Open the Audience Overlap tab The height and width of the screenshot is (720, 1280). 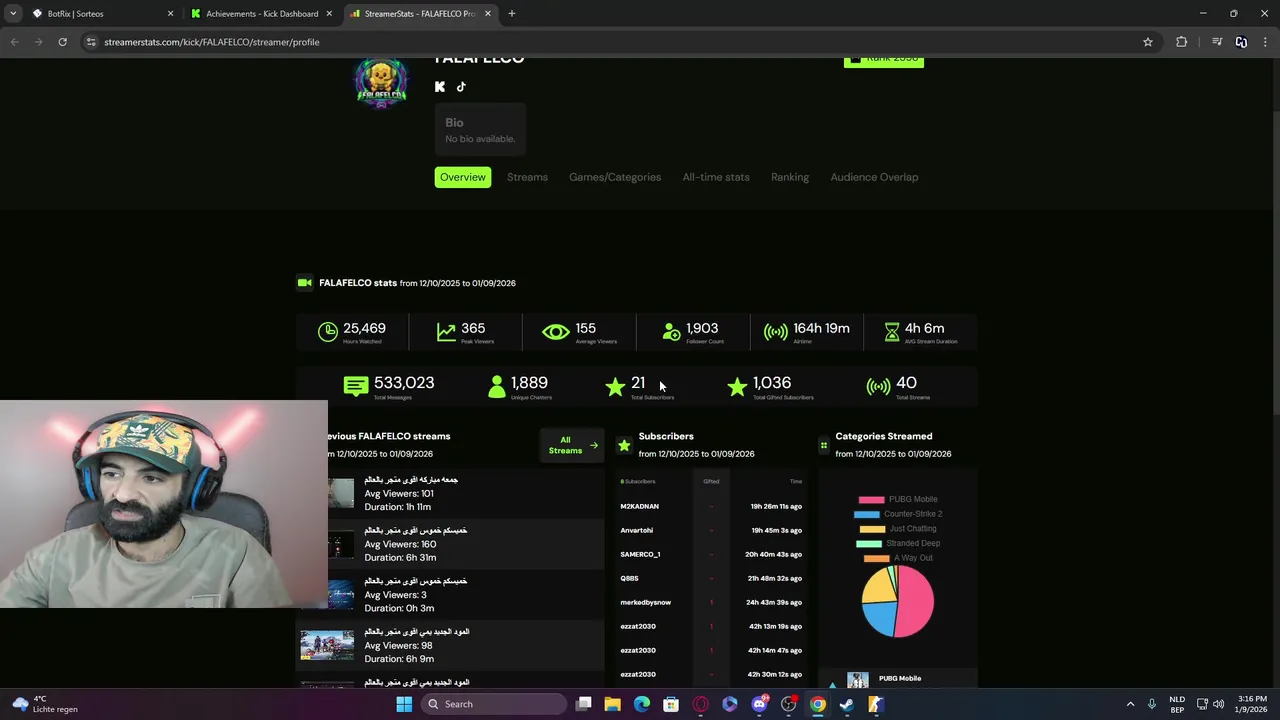coord(874,177)
